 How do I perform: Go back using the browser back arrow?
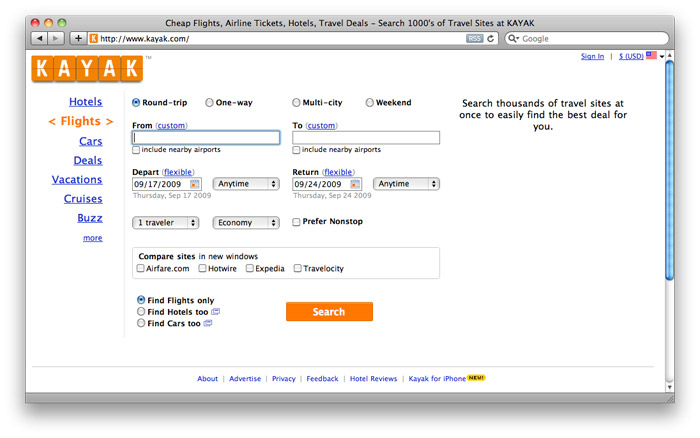pyautogui.click(x=40, y=38)
